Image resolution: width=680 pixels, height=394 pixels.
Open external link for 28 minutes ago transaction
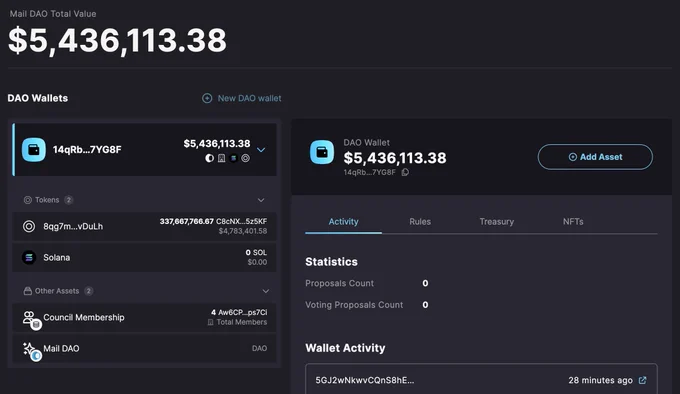coord(643,380)
